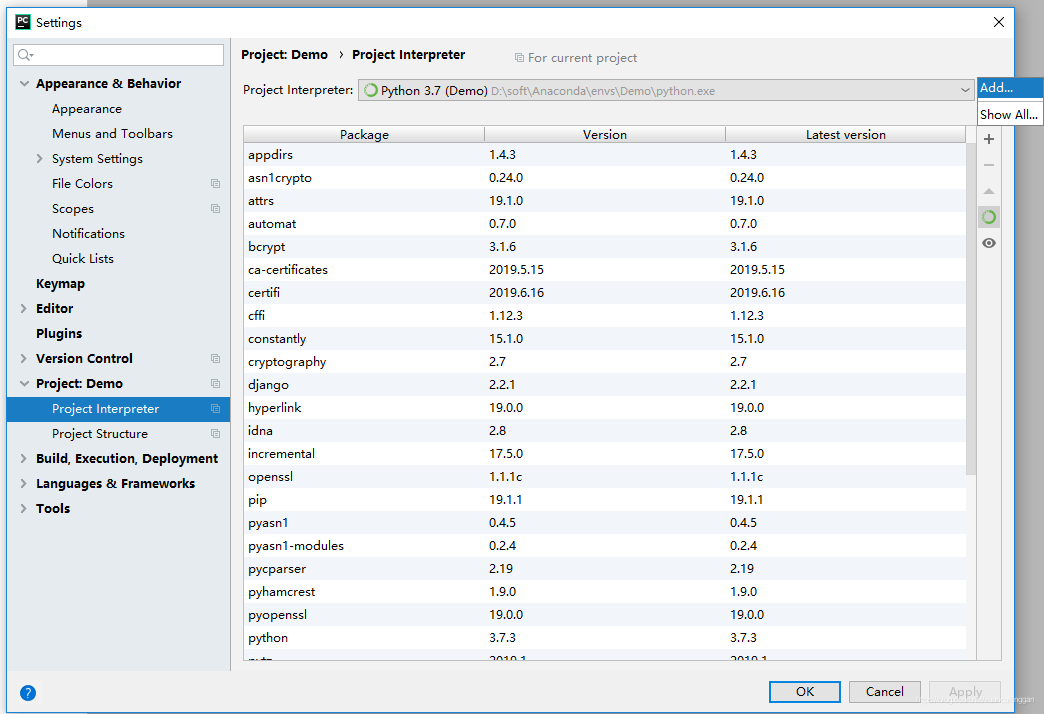Select the Appearance settings page
This screenshot has height=714, width=1044.
(87, 109)
